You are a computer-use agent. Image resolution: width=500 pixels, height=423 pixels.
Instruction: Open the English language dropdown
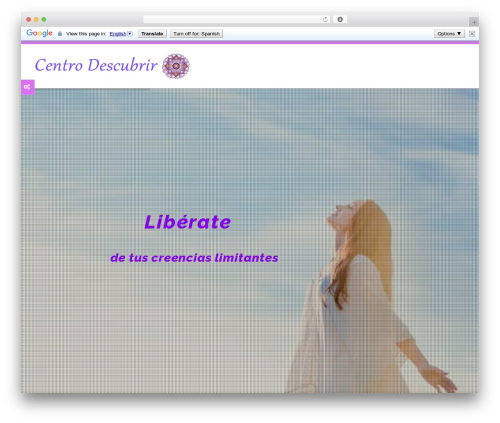(x=121, y=34)
